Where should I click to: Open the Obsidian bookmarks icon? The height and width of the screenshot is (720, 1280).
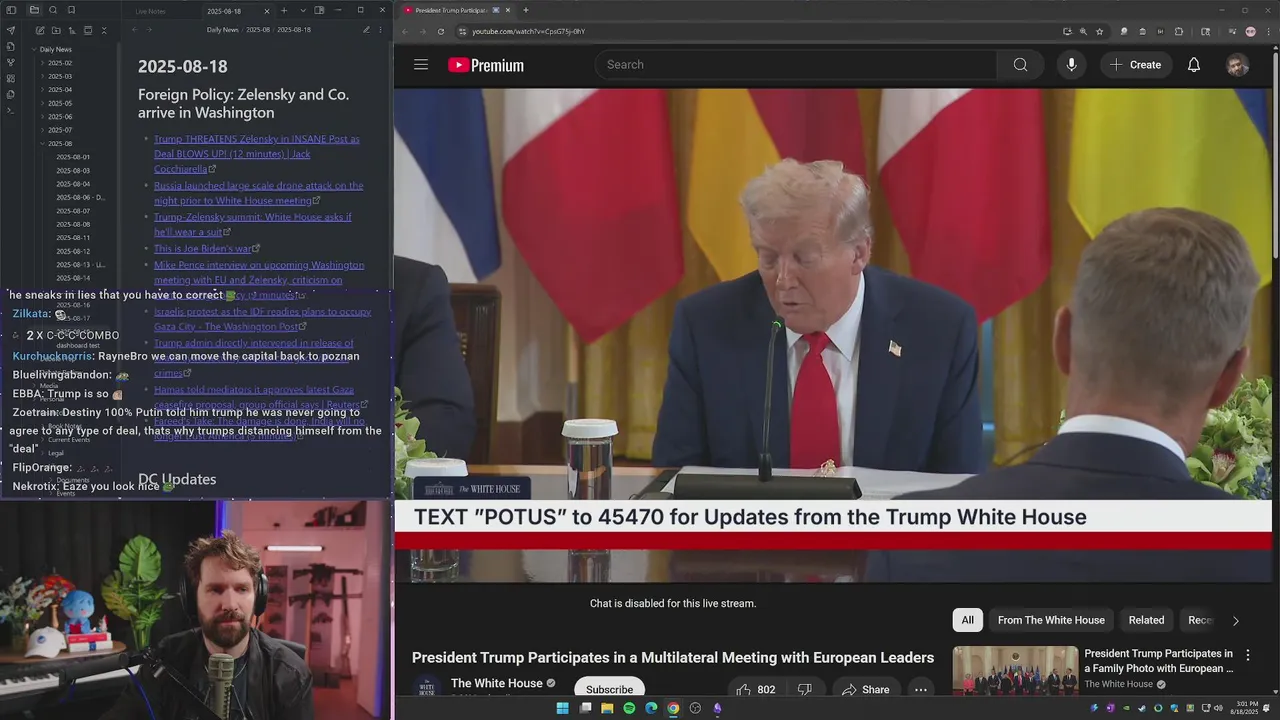pos(71,10)
